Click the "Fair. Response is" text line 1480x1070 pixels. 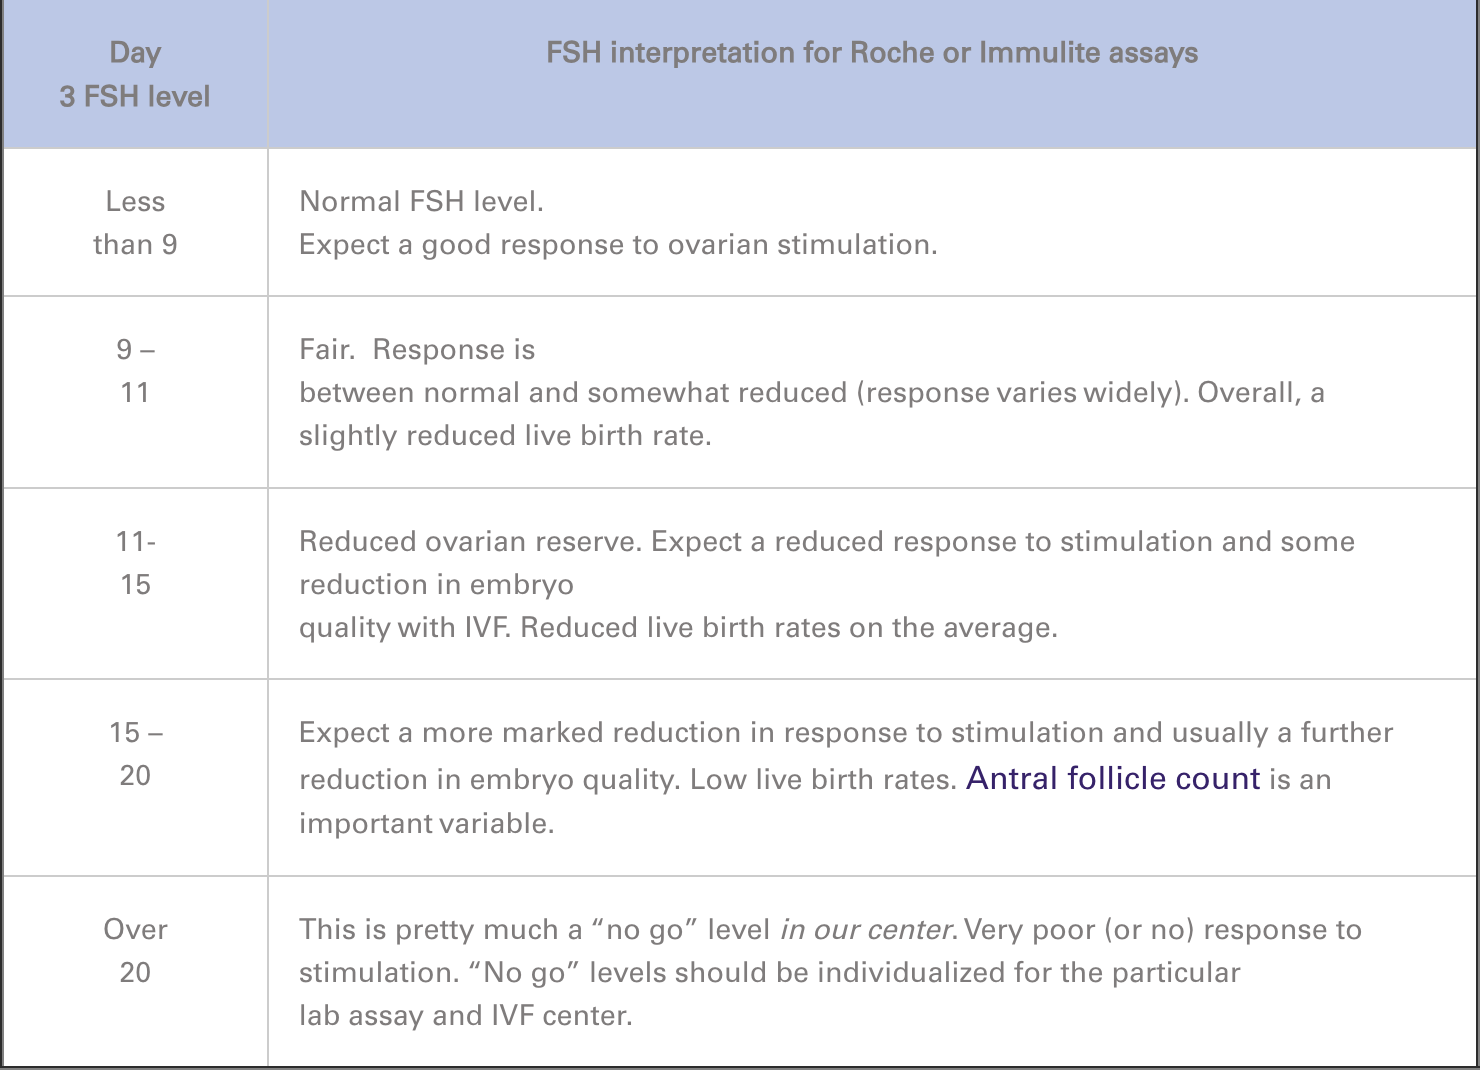(x=417, y=350)
